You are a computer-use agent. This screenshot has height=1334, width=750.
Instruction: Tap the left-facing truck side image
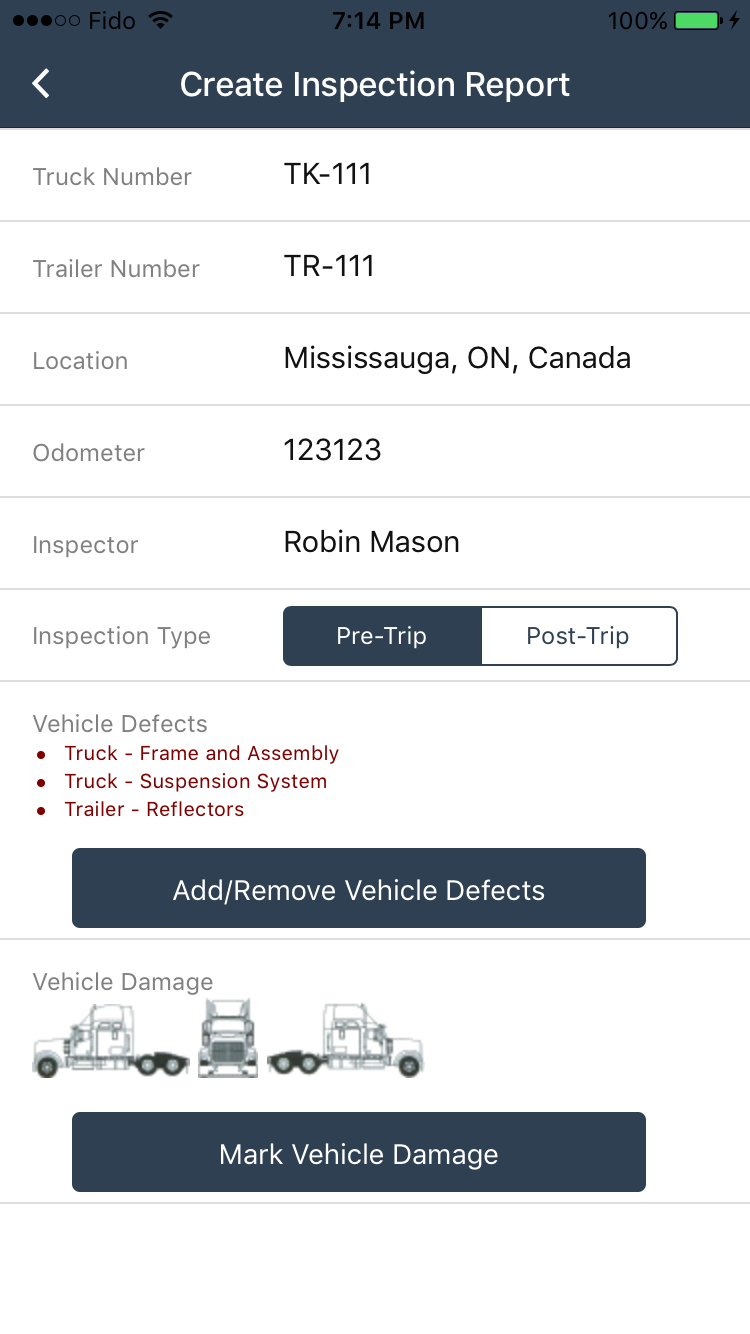(x=111, y=1040)
